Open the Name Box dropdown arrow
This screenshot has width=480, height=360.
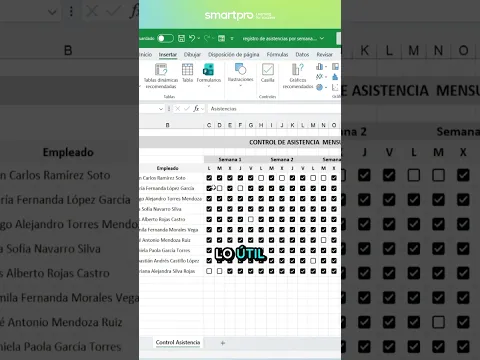coord(161,109)
